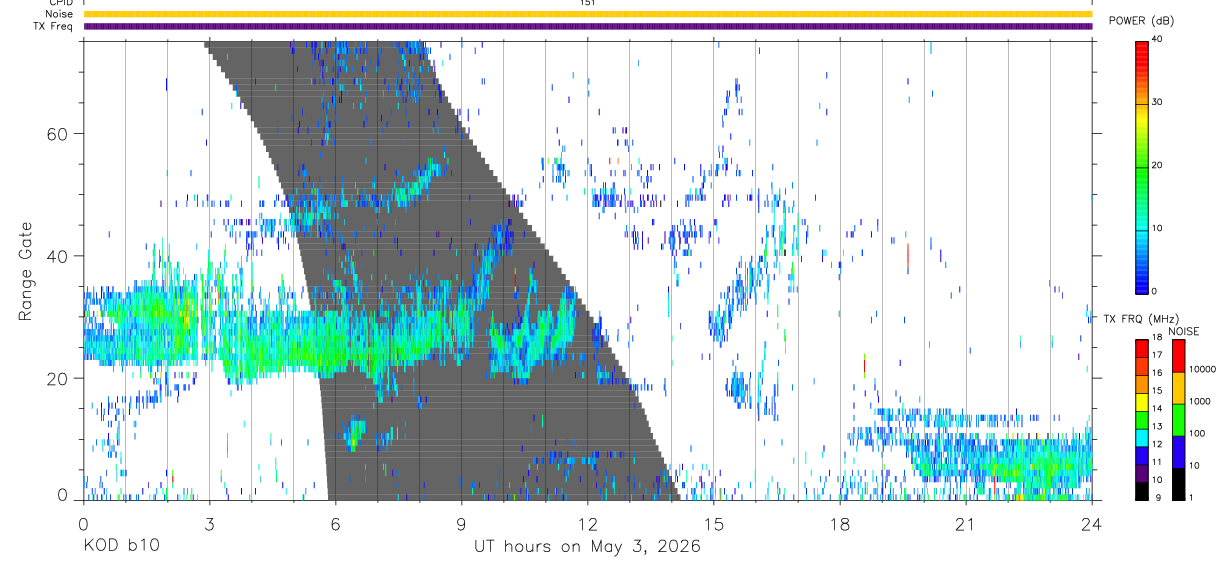Click x-axis tick label 21
This screenshot has width=1228, height=567.
coord(965,523)
